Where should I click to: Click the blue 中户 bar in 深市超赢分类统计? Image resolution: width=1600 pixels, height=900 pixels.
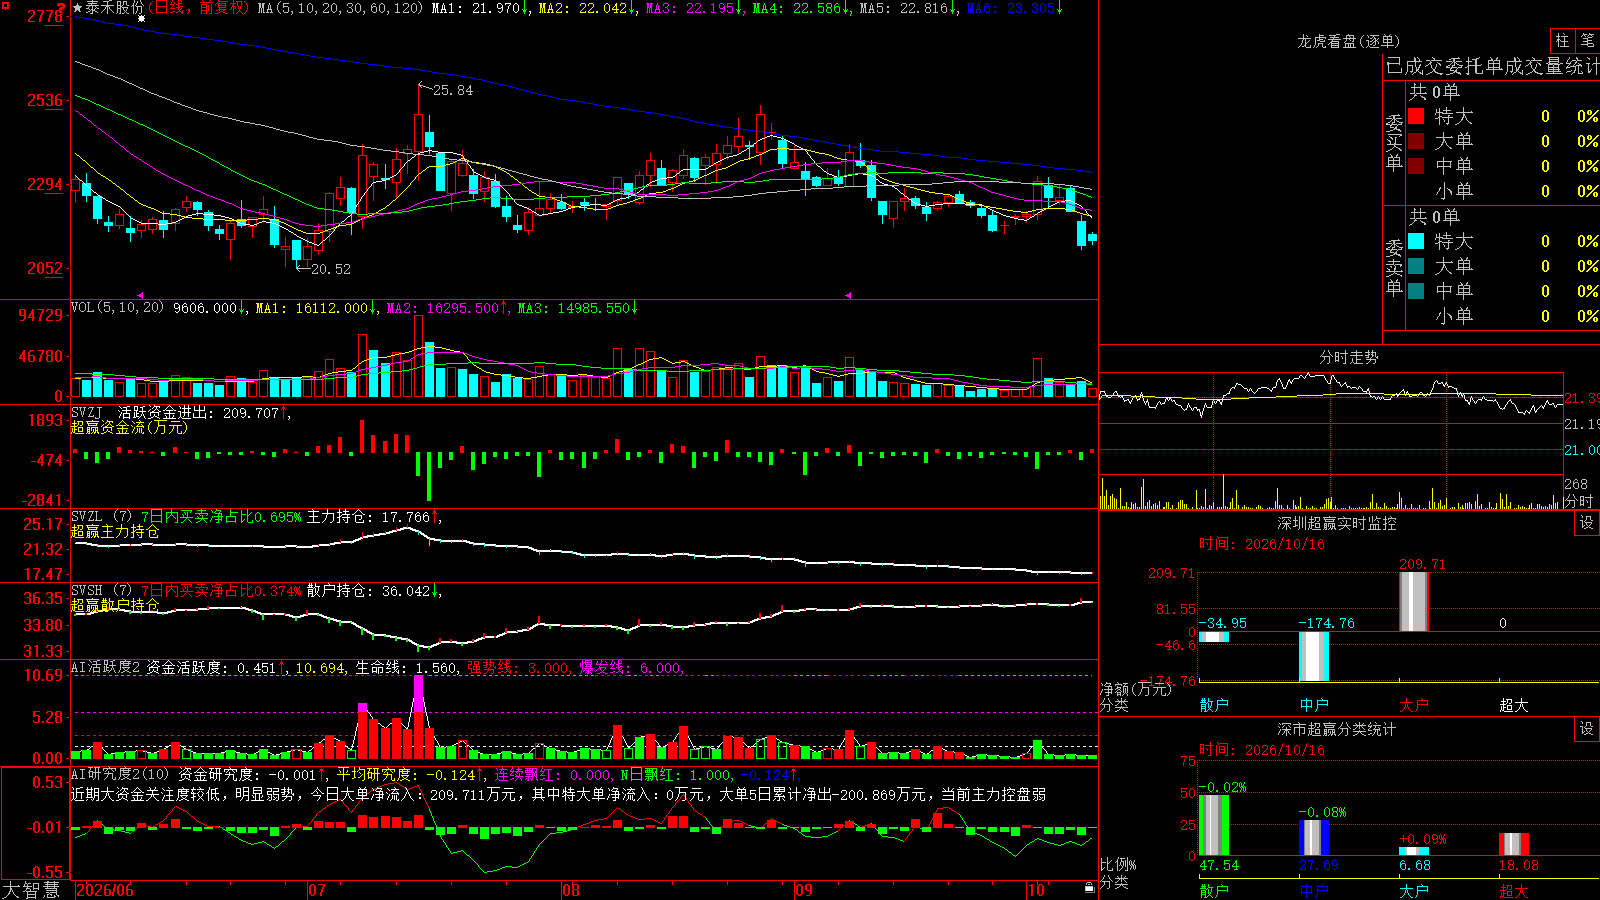(1314, 838)
